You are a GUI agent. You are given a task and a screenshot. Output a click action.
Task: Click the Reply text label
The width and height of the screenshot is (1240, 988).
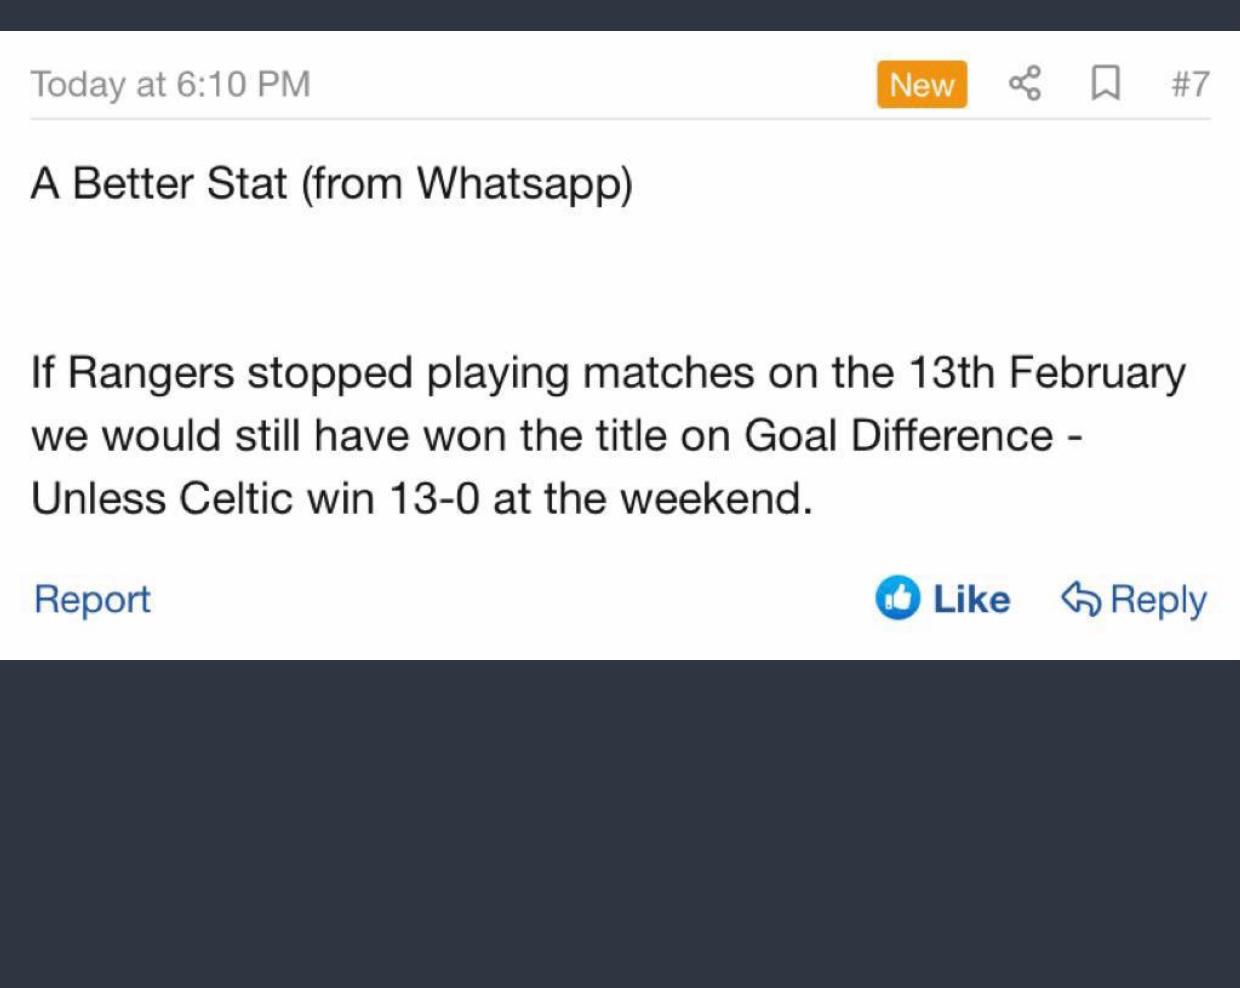pyautogui.click(x=1158, y=599)
